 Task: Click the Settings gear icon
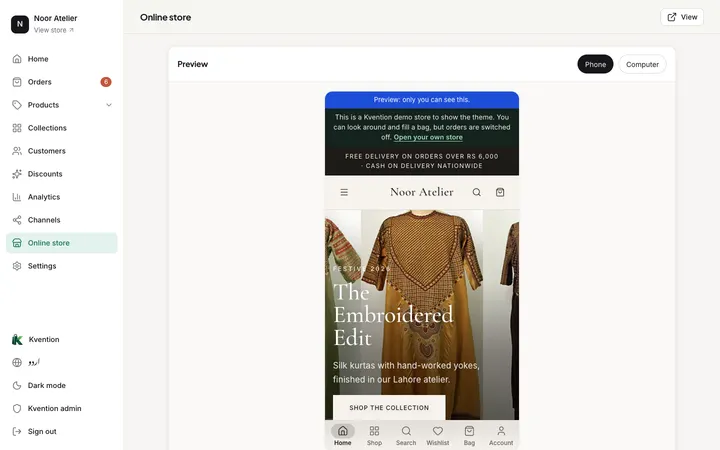[x=17, y=266]
